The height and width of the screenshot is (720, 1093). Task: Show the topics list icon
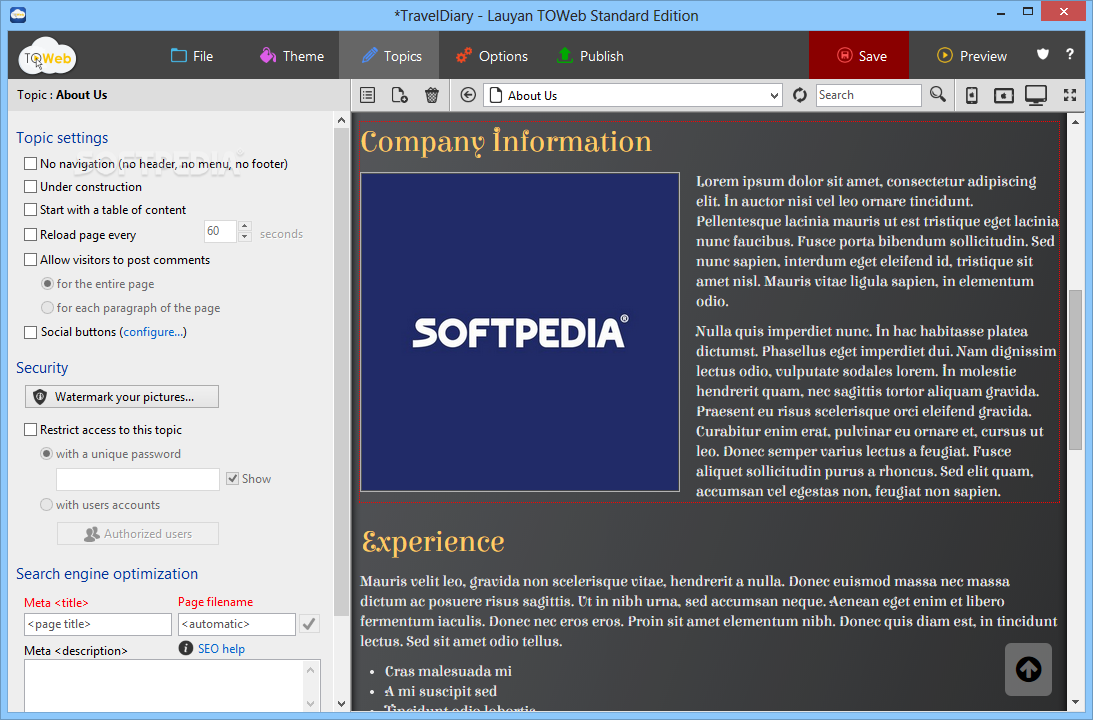(367, 95)
